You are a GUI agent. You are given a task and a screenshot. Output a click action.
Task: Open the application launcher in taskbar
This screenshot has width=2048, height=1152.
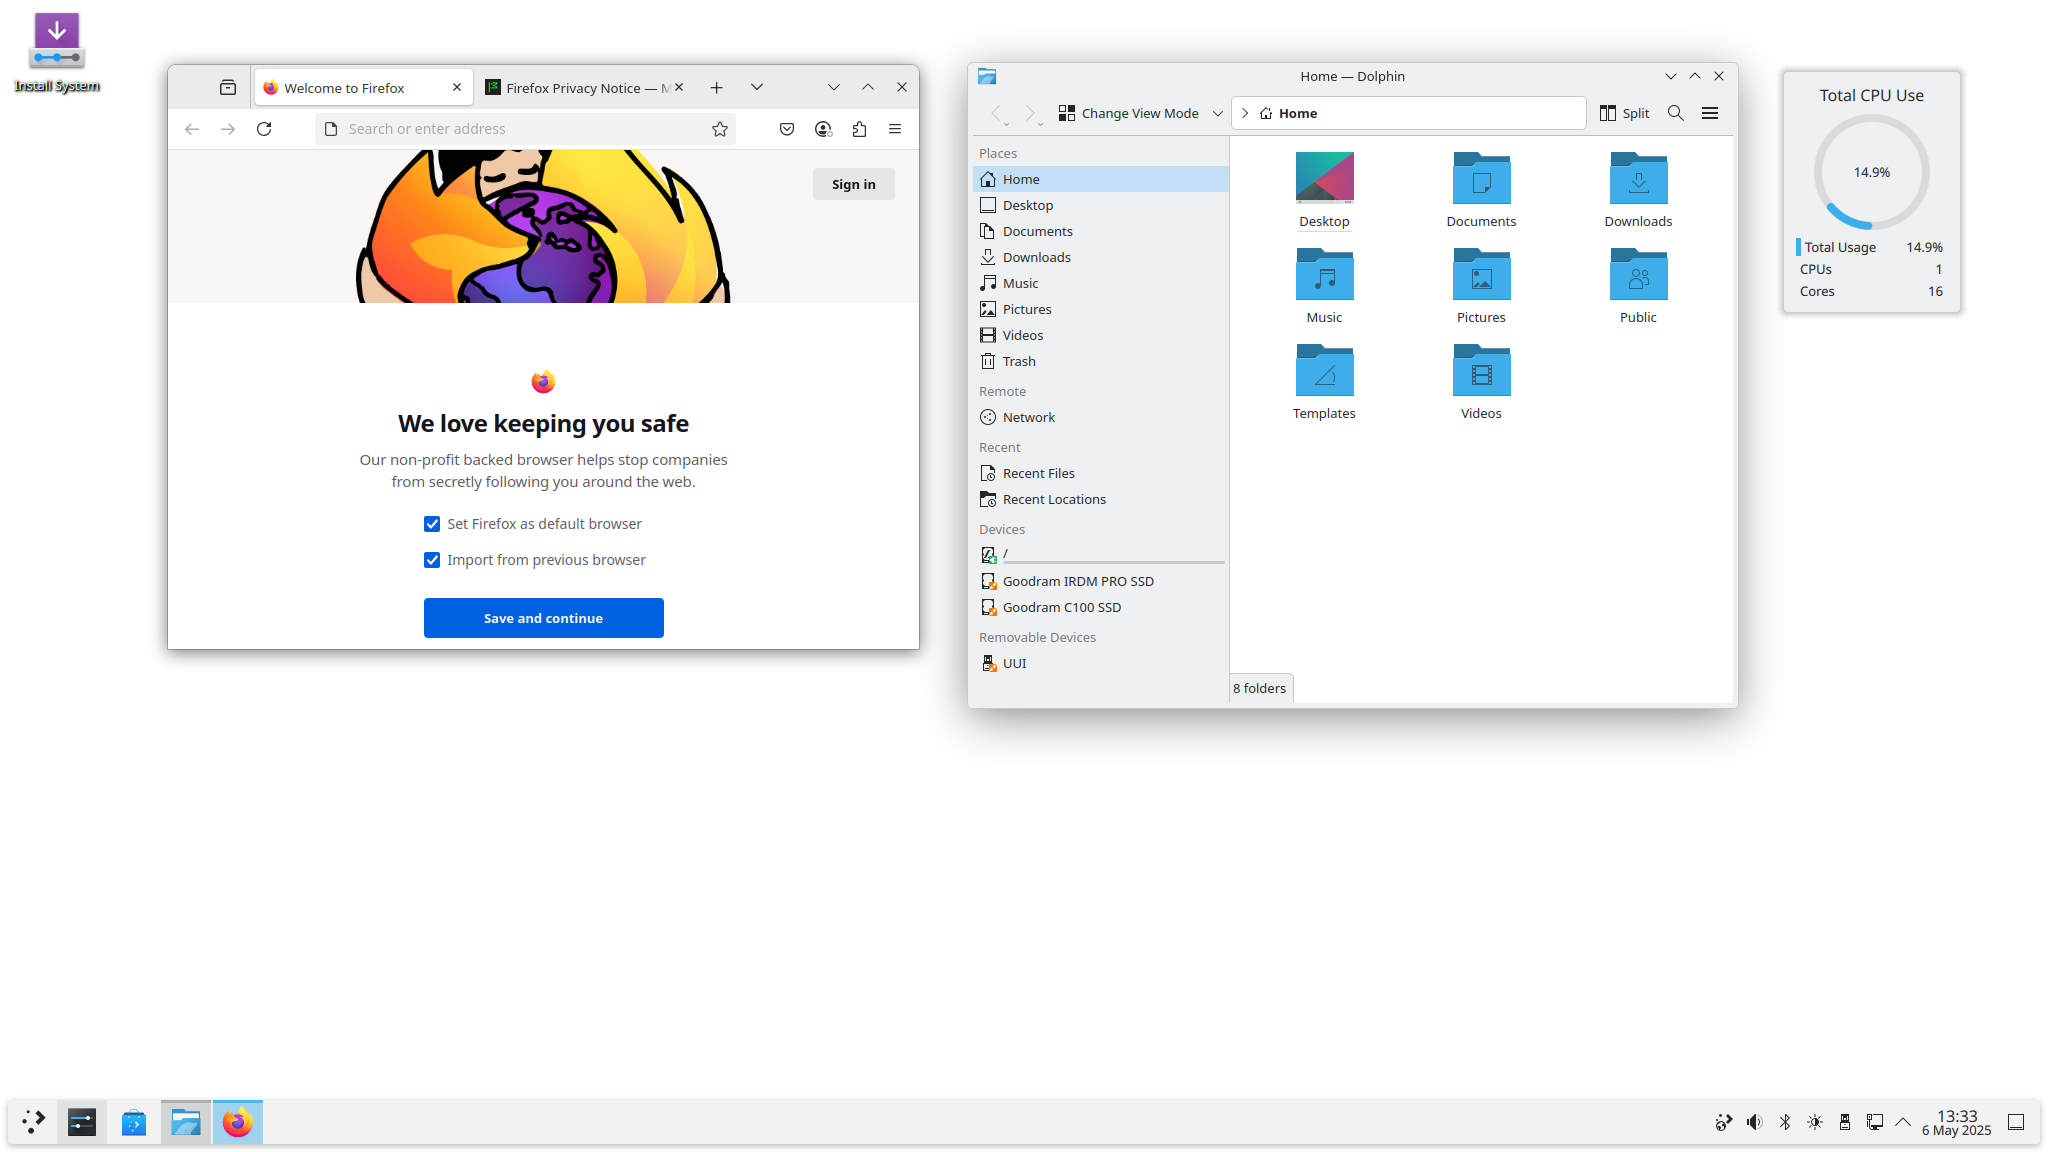pyautogui.click(x=33, y=1122)
